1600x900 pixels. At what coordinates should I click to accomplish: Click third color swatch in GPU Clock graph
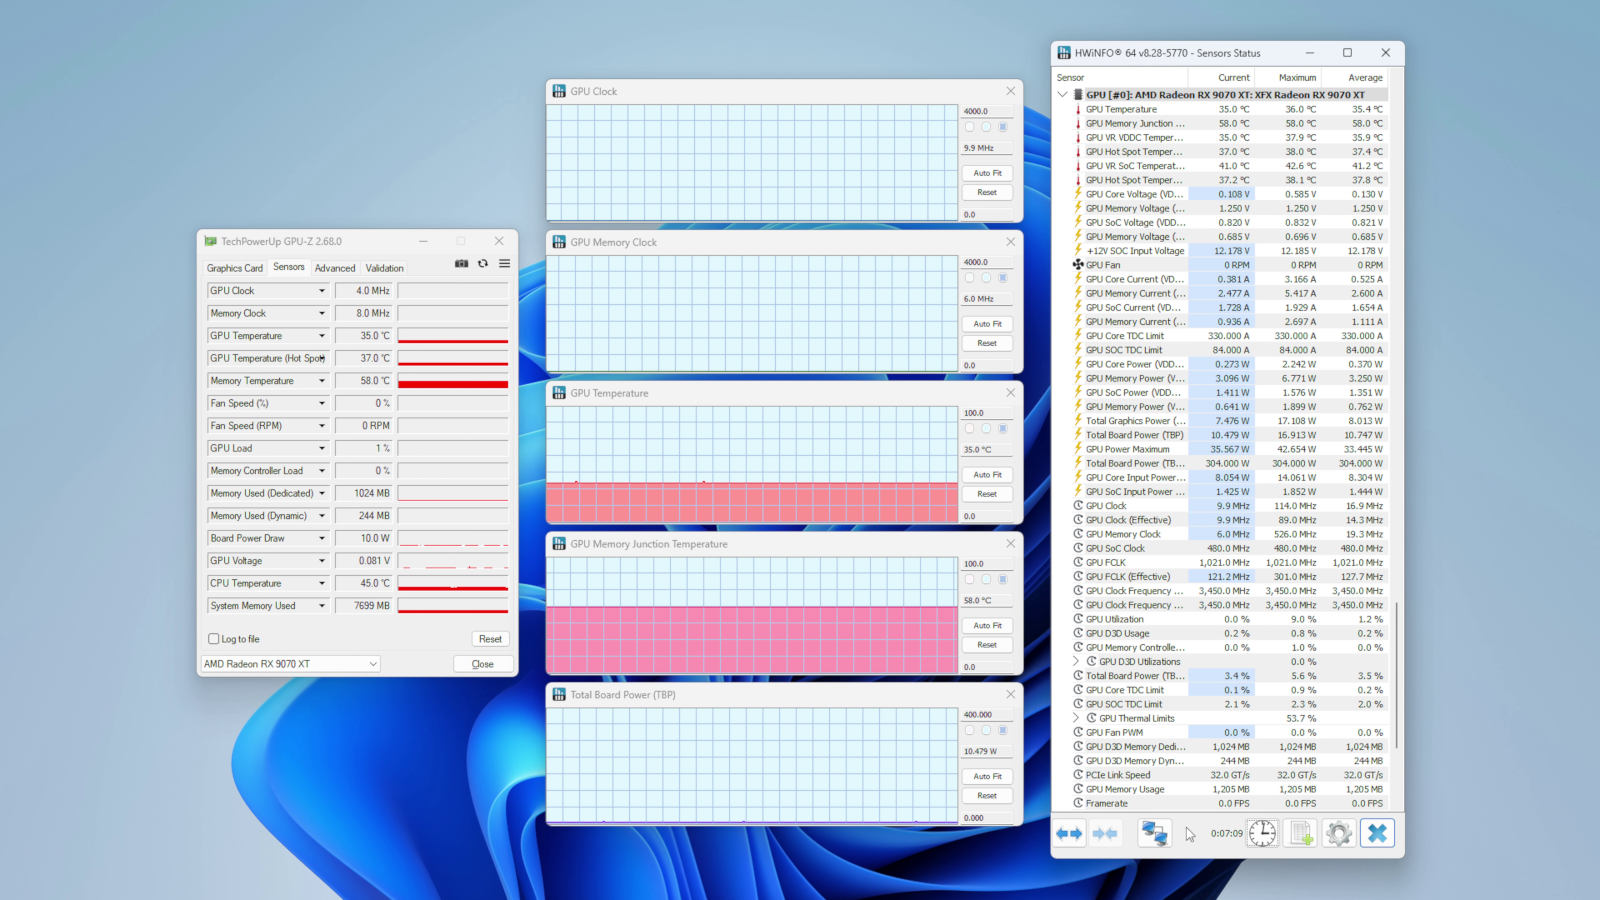coord(1003,127)
